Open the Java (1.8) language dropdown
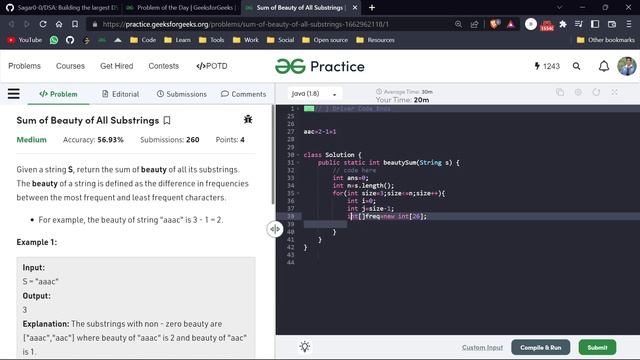 (314, 94)
